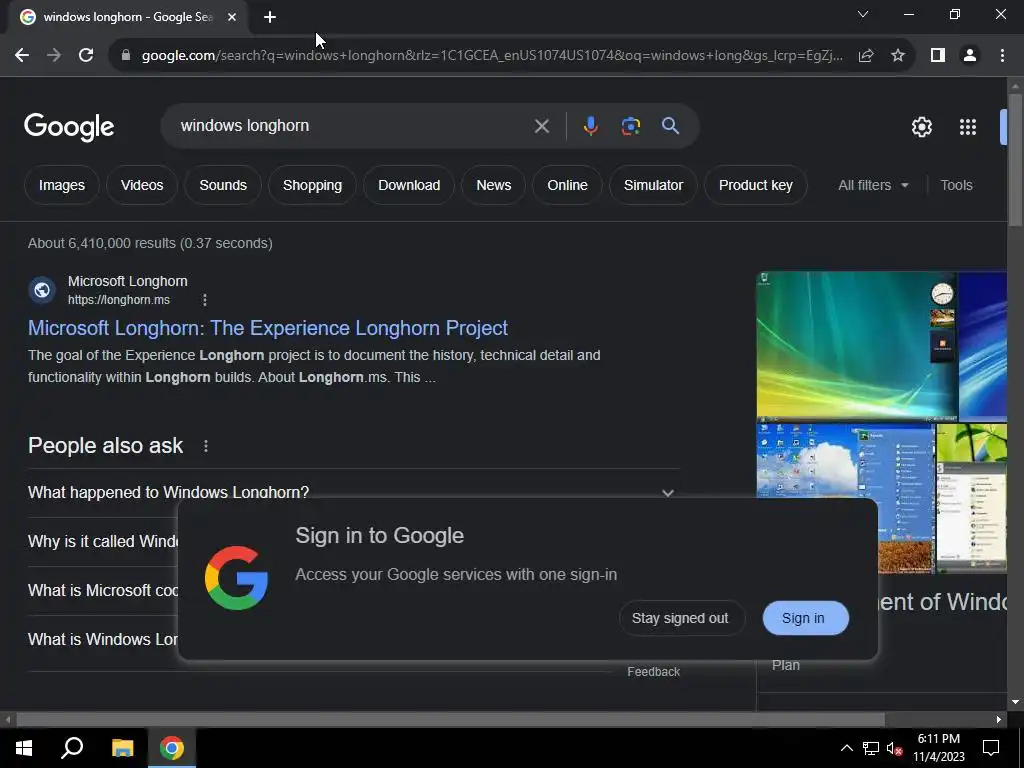
Task: Send Feedback on People also ask
Action: point(653,672)
